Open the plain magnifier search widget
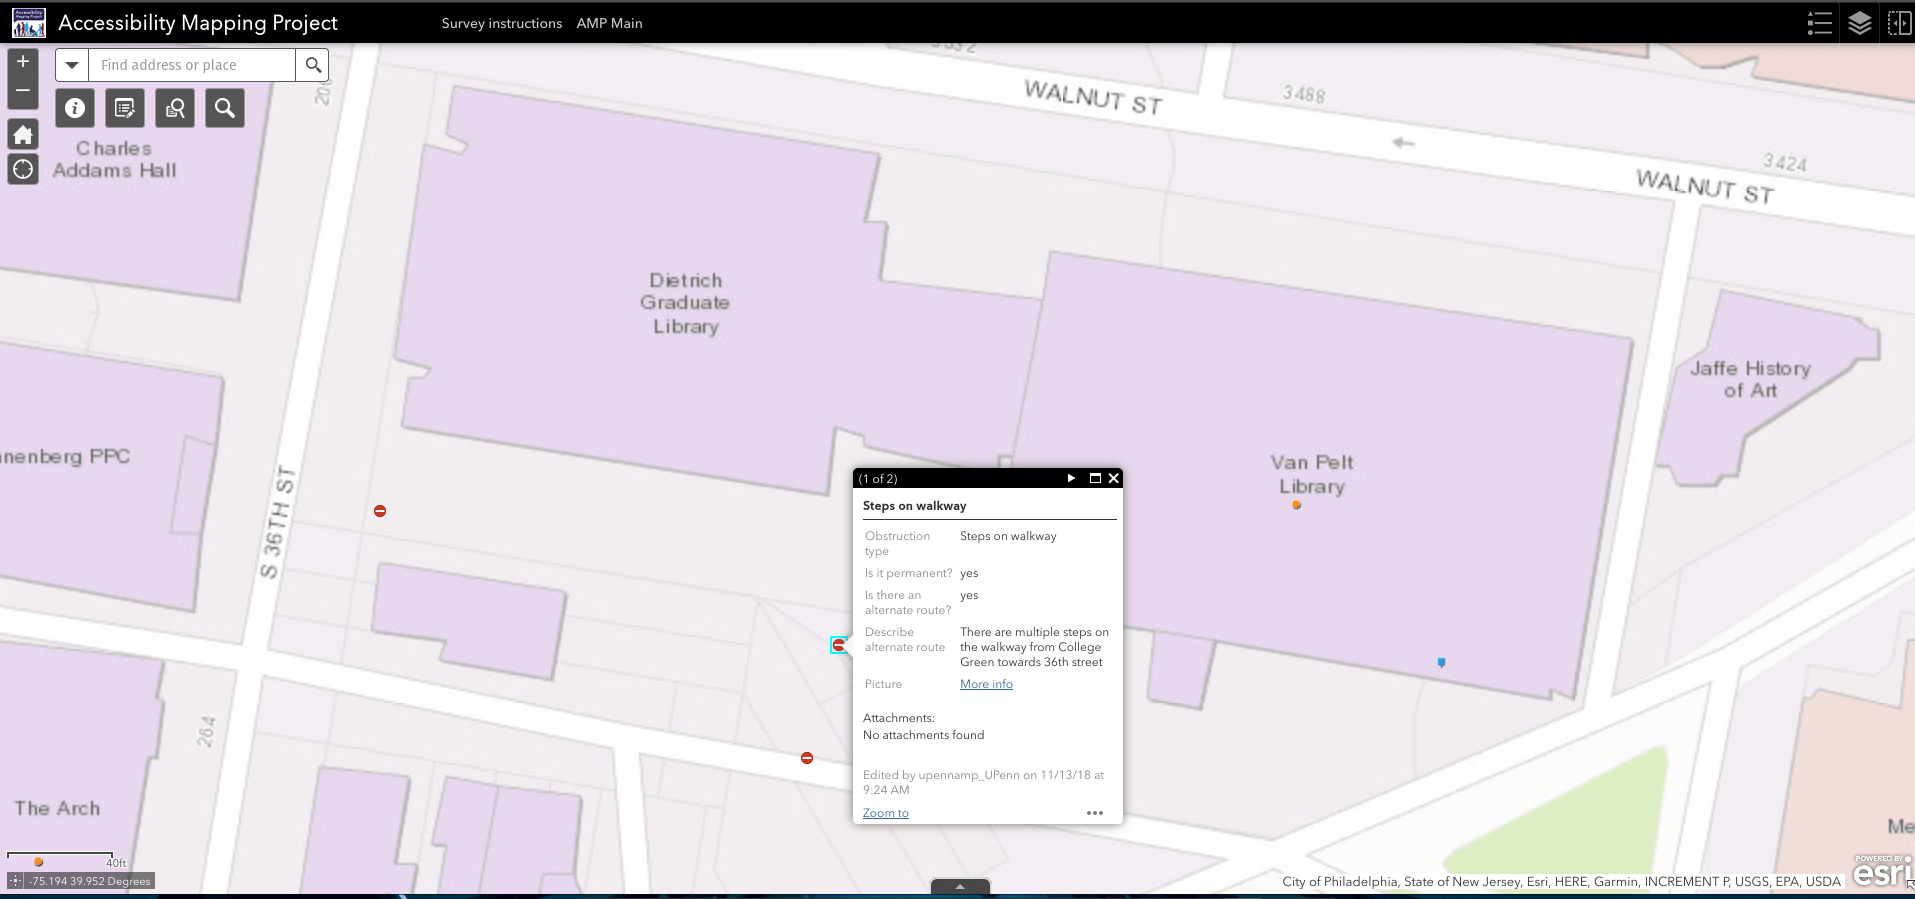1915x899 pixels. 225,108
